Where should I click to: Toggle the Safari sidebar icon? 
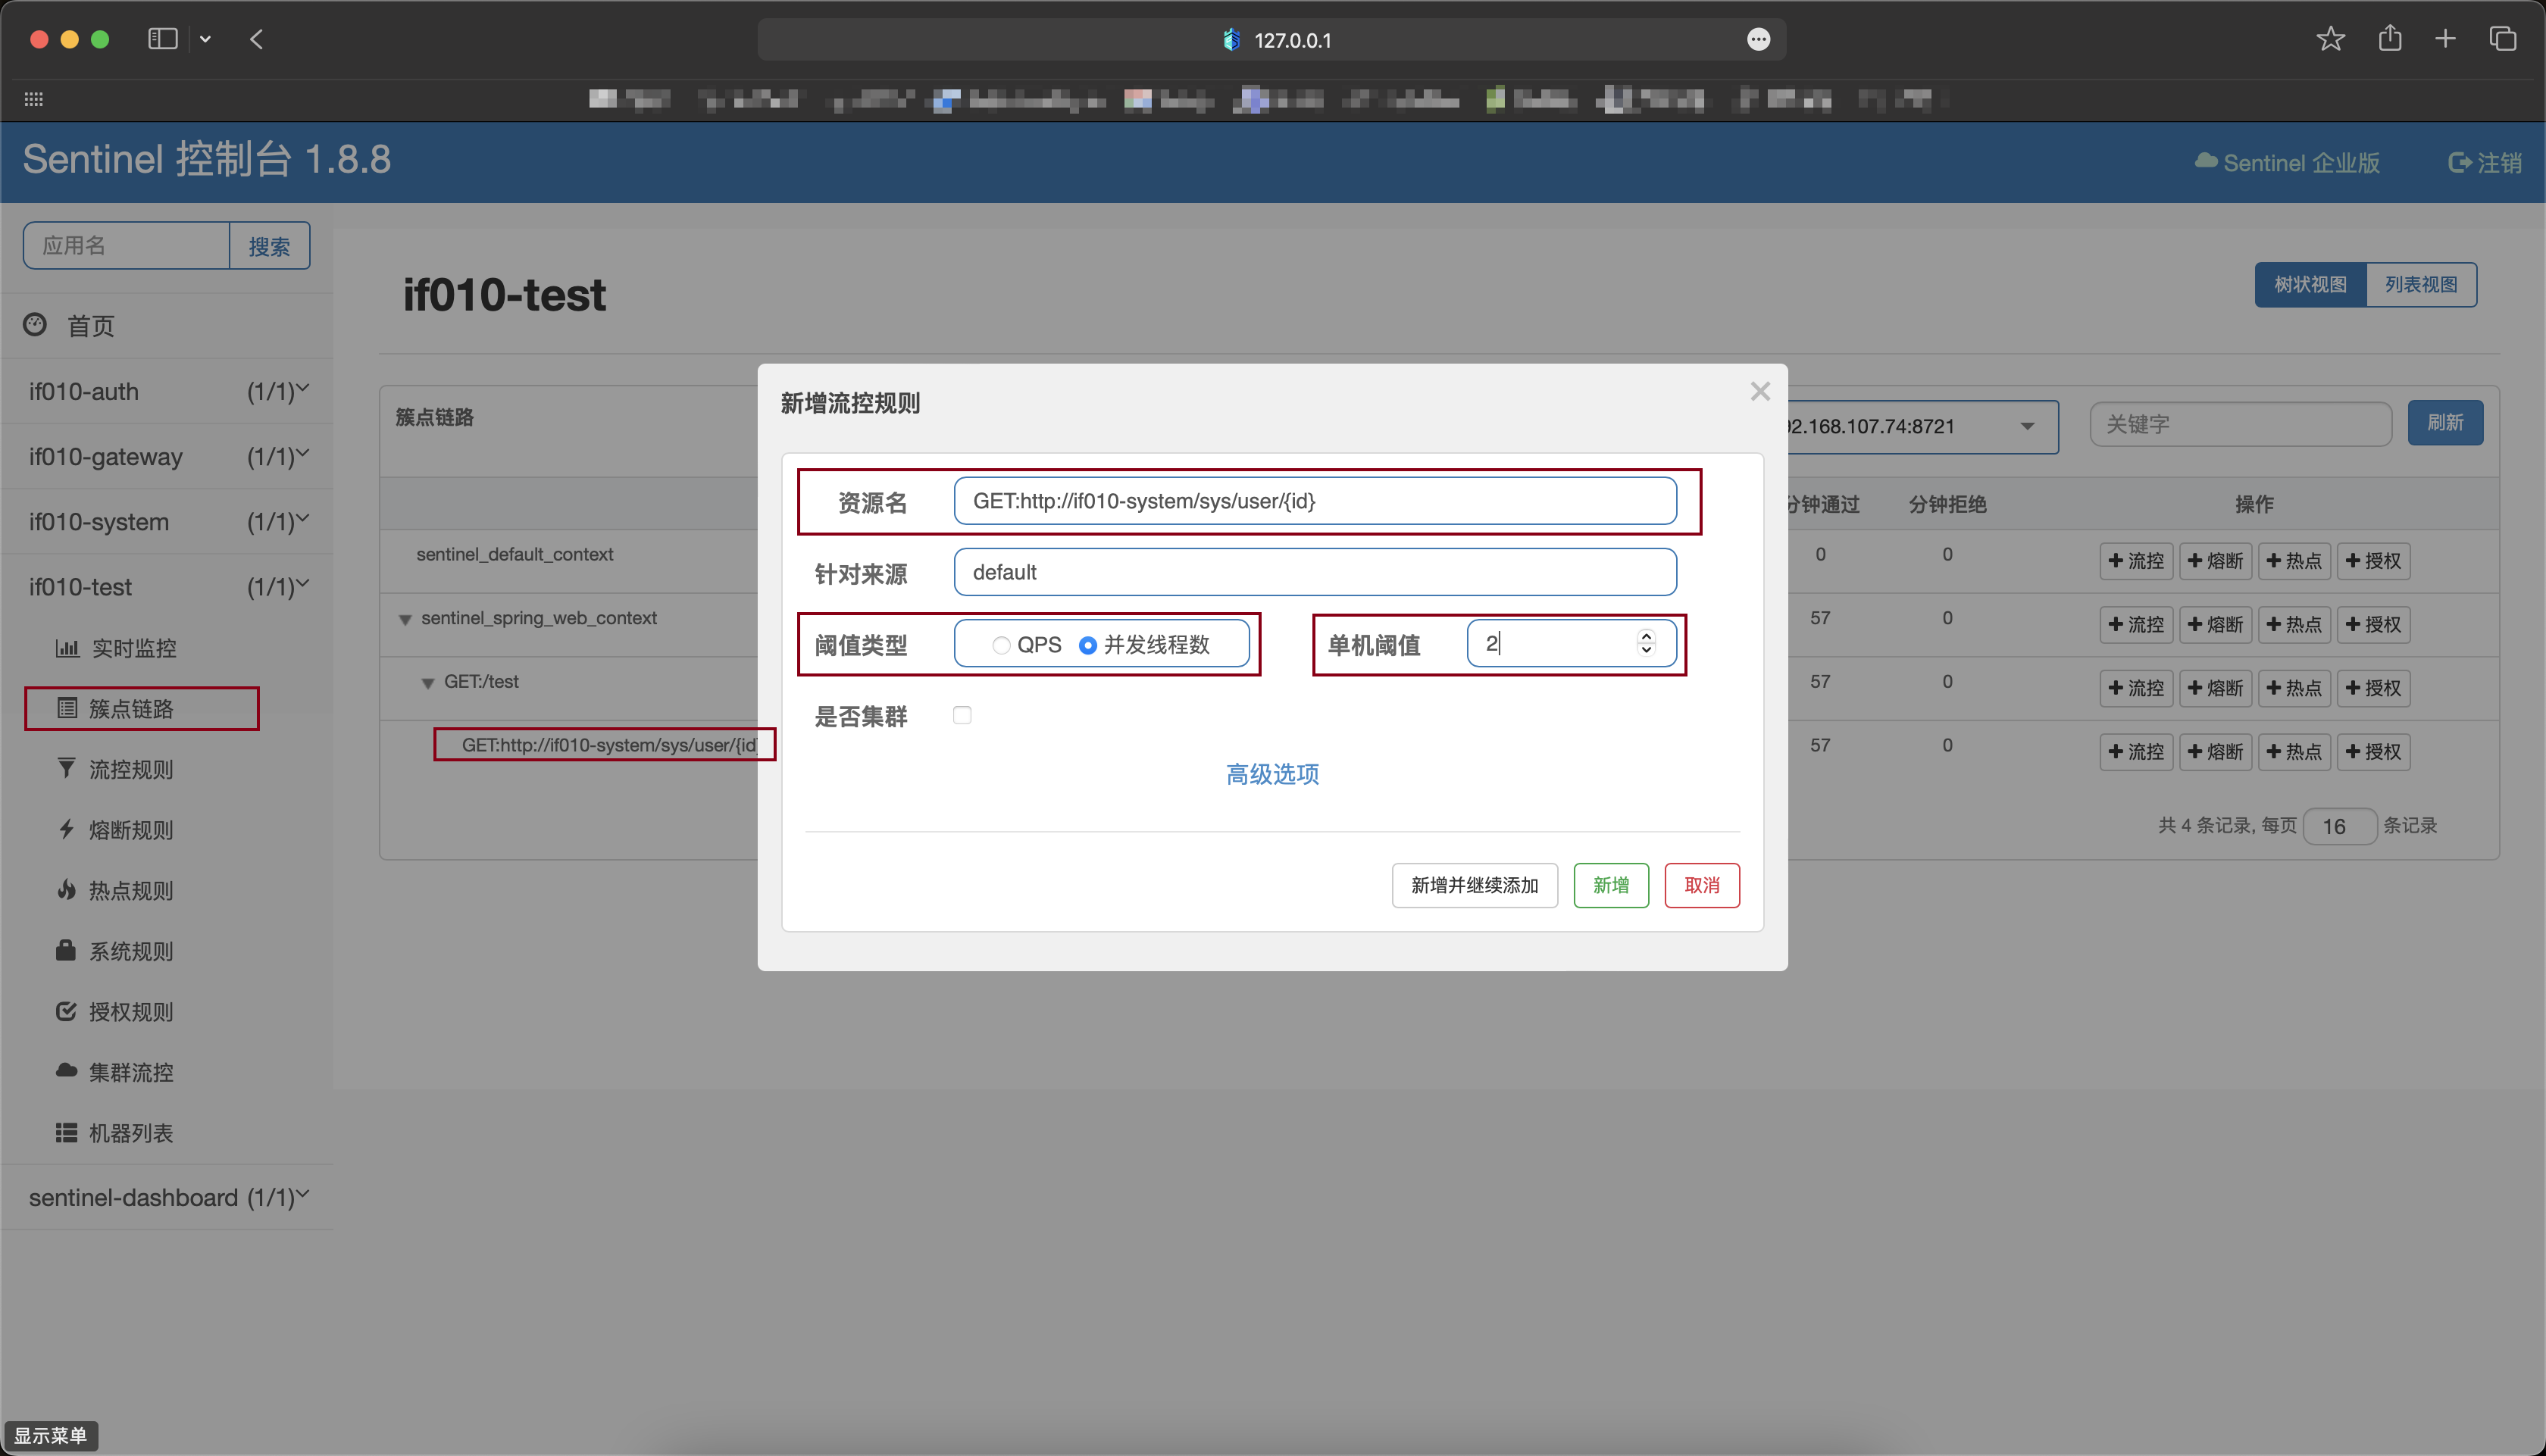[163, 39]
